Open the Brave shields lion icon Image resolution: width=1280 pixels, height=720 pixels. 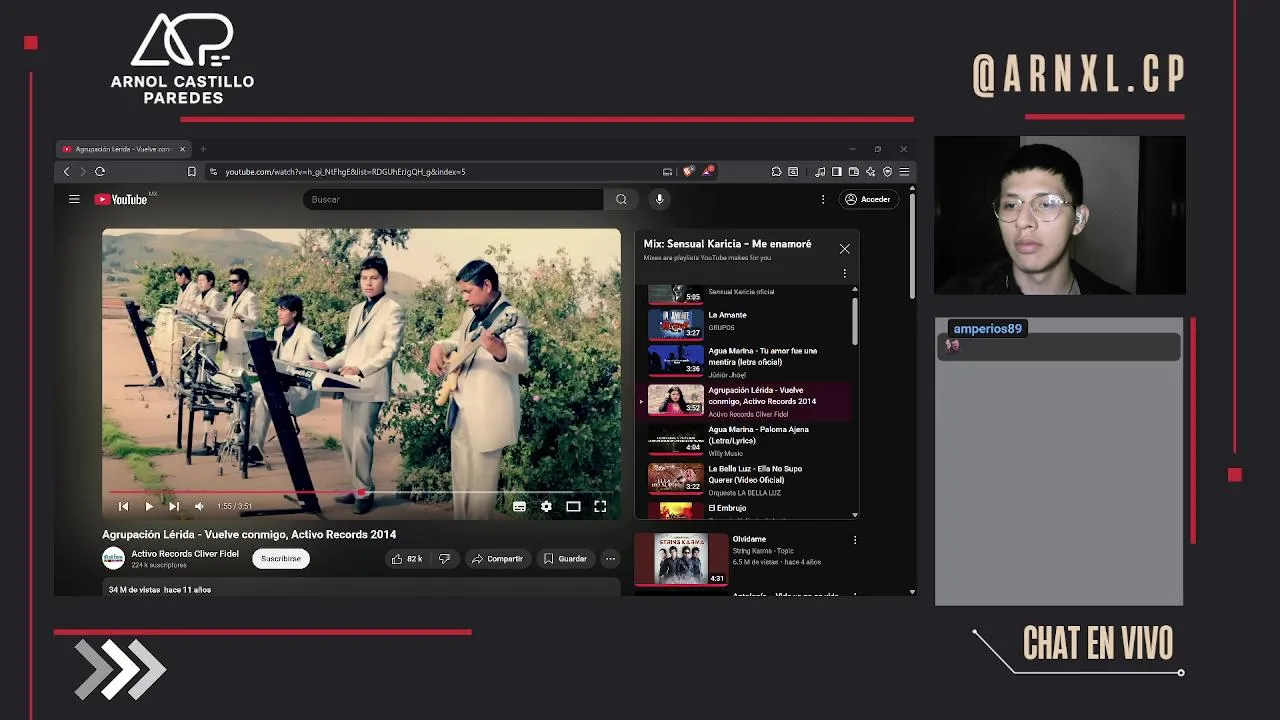tap(688, 172)
